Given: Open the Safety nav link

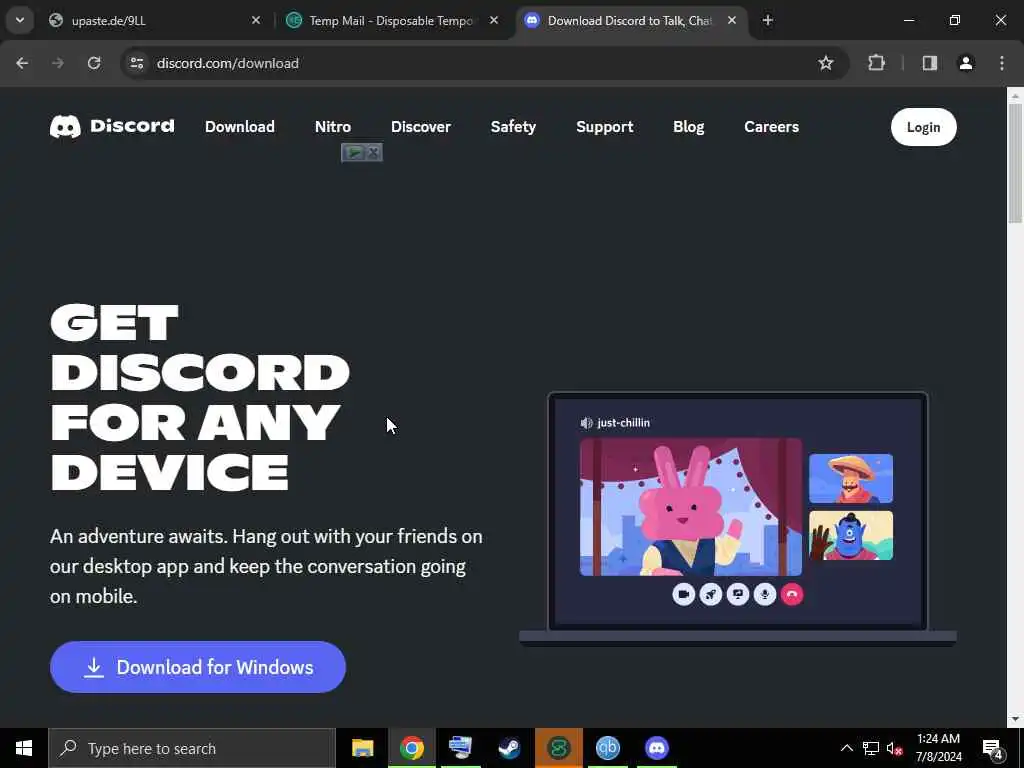Looking at the screenshot, I should click(513, 127).
